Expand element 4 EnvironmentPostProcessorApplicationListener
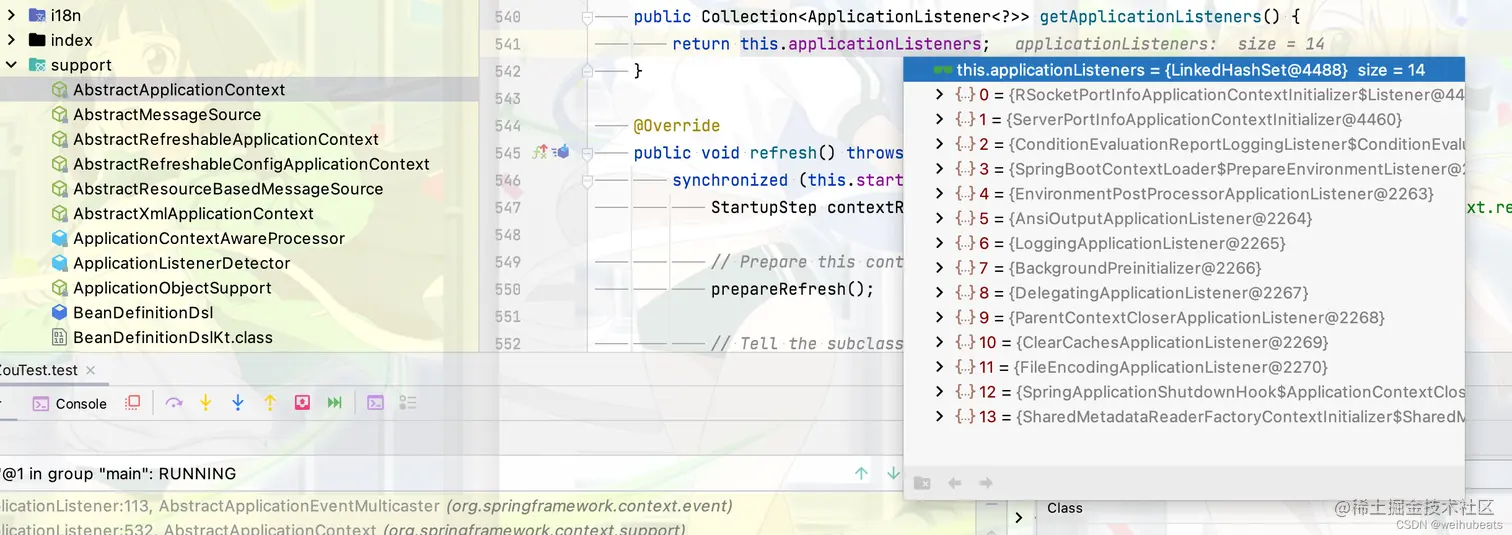The height and width of the screenshot is (535, 1512). [939, 194]
